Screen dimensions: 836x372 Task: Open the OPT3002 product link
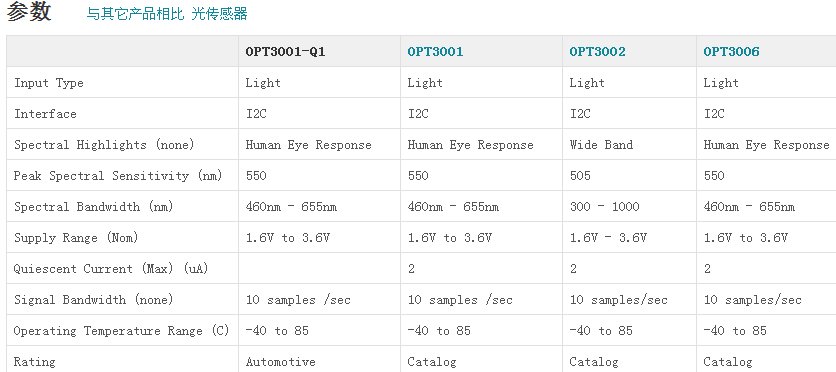(x=597, y=52)
